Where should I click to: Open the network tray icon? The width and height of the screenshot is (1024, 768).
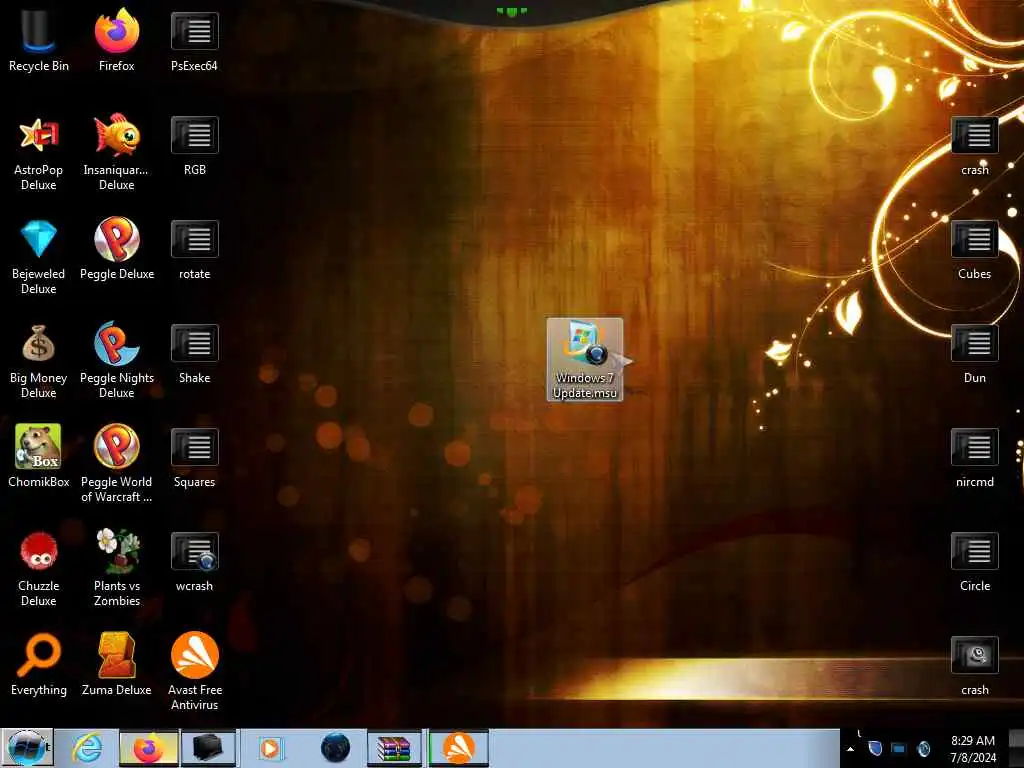point(899,748)
